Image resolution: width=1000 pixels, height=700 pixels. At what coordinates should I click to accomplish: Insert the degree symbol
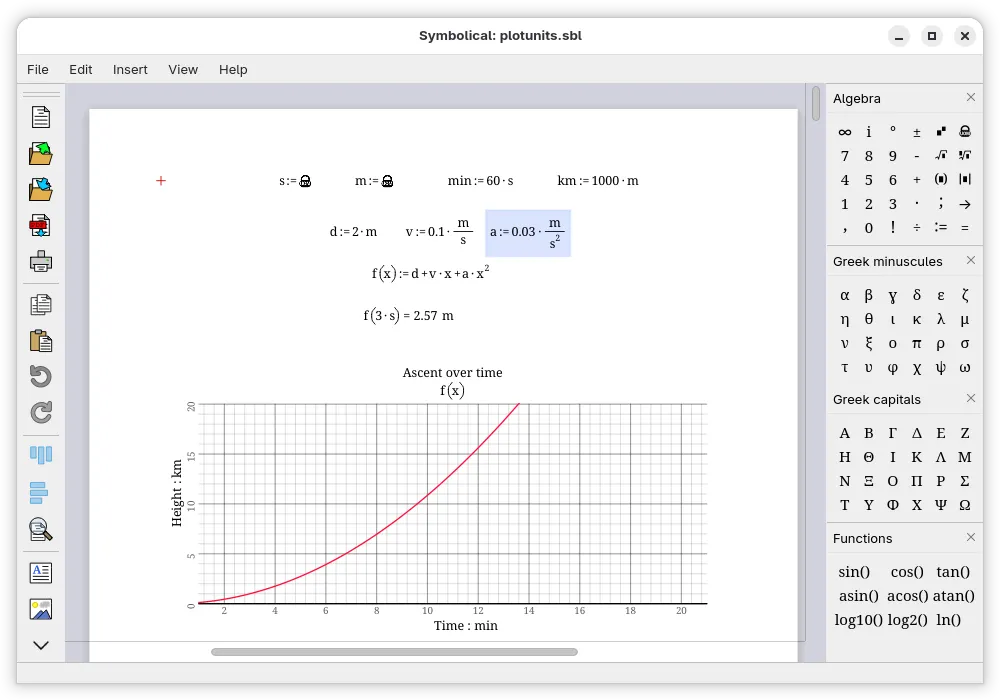(893, 129)
